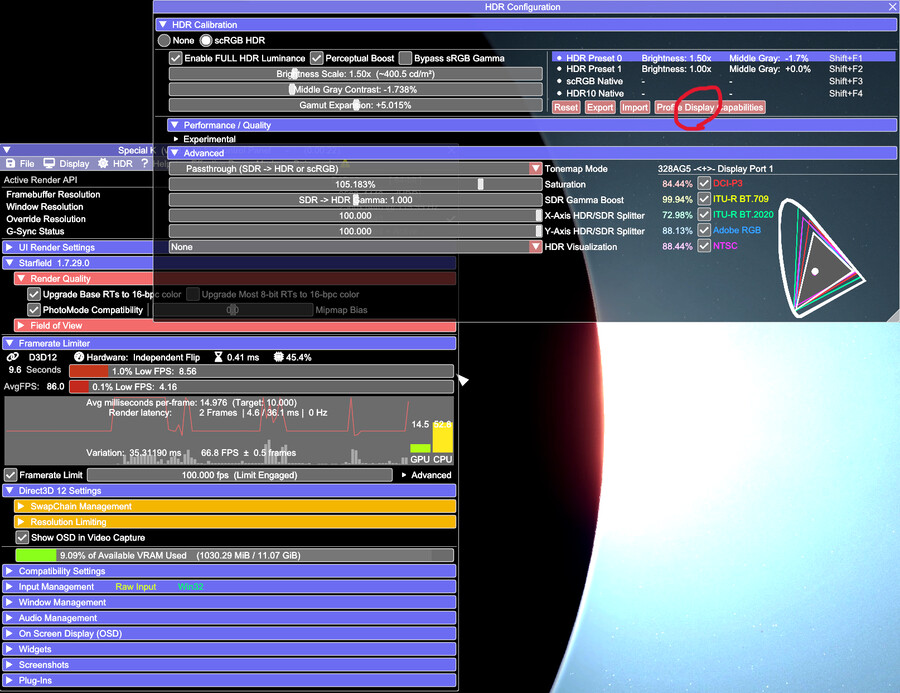Toggle Show OSD in Video Capture
The image size is (900, 693).
(x=22, y=538)
